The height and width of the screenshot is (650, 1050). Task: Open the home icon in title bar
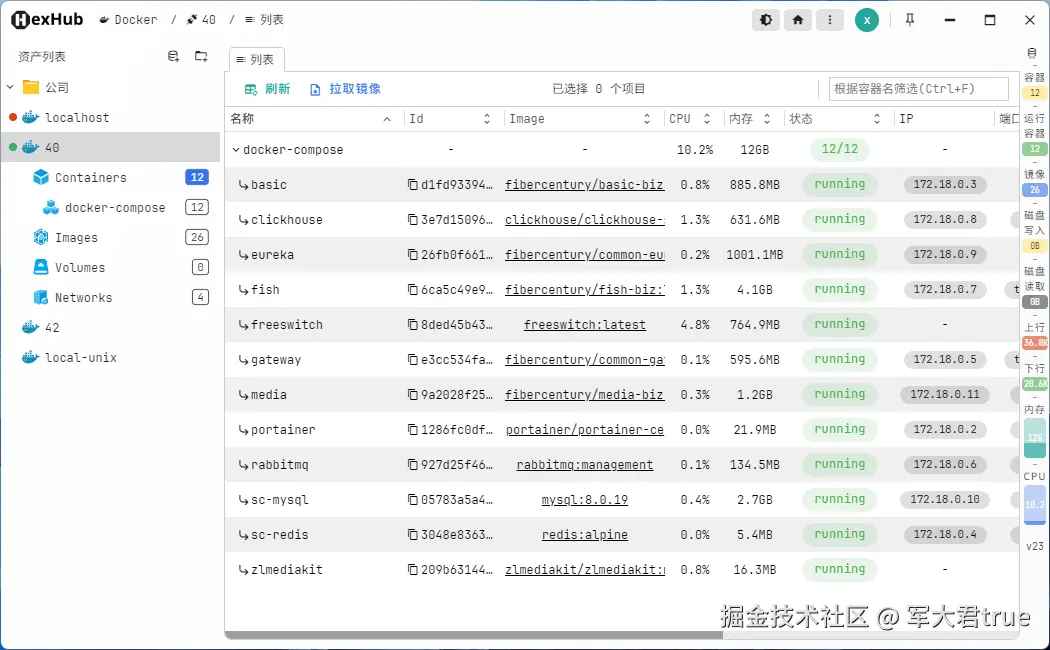click(x=798, y=20)
